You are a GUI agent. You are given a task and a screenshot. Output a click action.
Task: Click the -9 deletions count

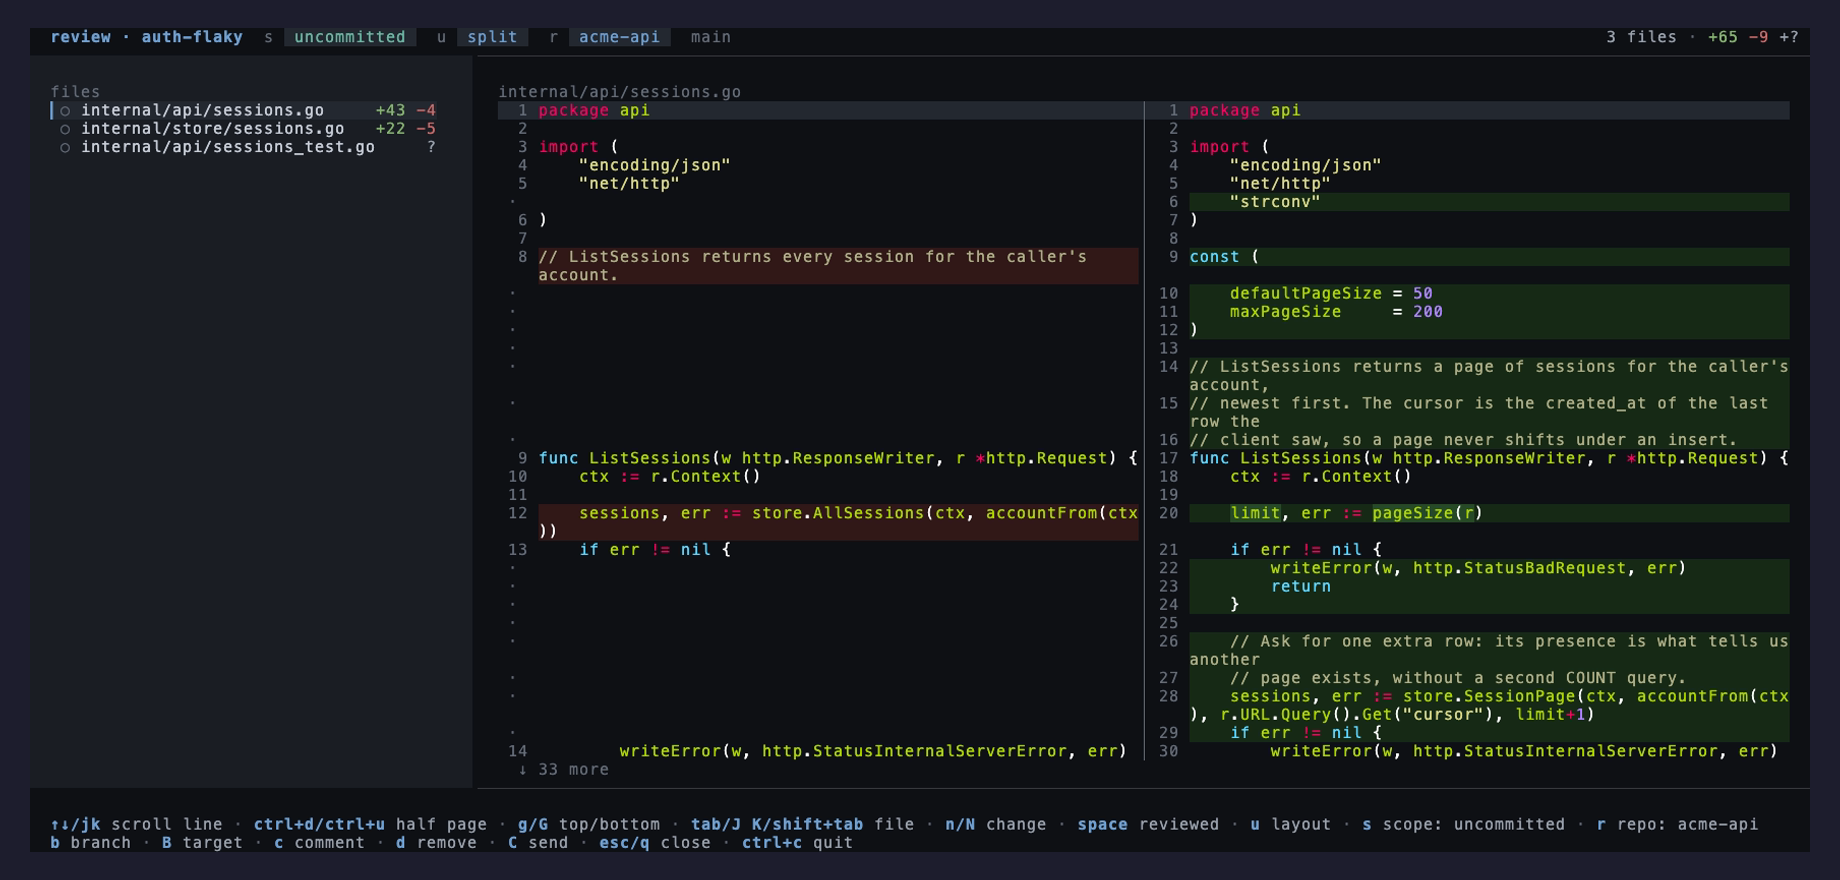pos(1758,37)
